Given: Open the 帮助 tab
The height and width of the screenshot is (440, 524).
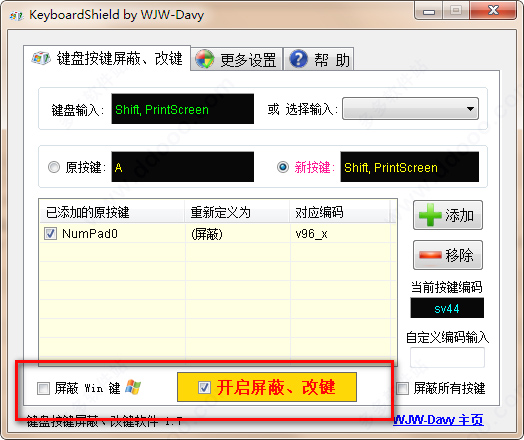Looking at the screenshot, I should (319, 59).
